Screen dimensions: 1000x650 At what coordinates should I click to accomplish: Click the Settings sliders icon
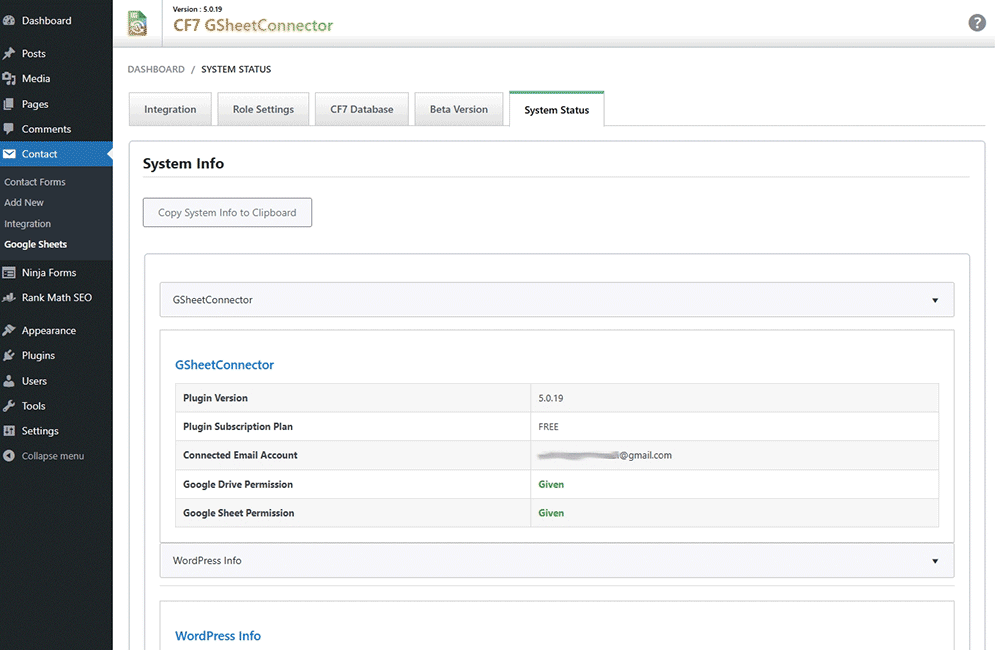[x=9, y=431]
